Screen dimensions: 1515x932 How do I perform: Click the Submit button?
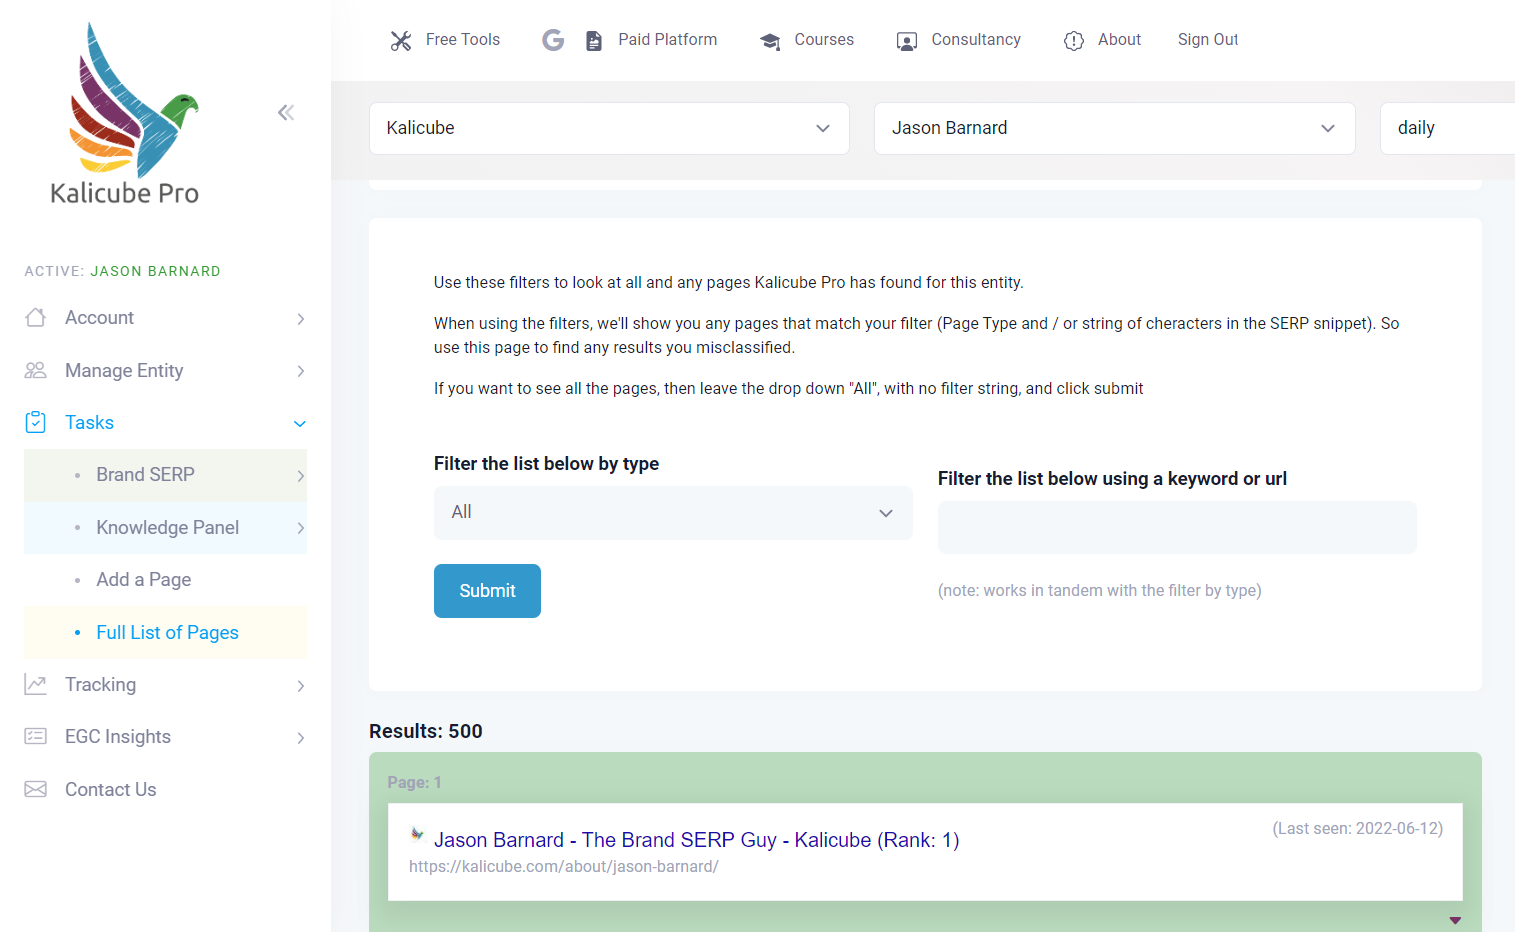[x=487, y=591]
